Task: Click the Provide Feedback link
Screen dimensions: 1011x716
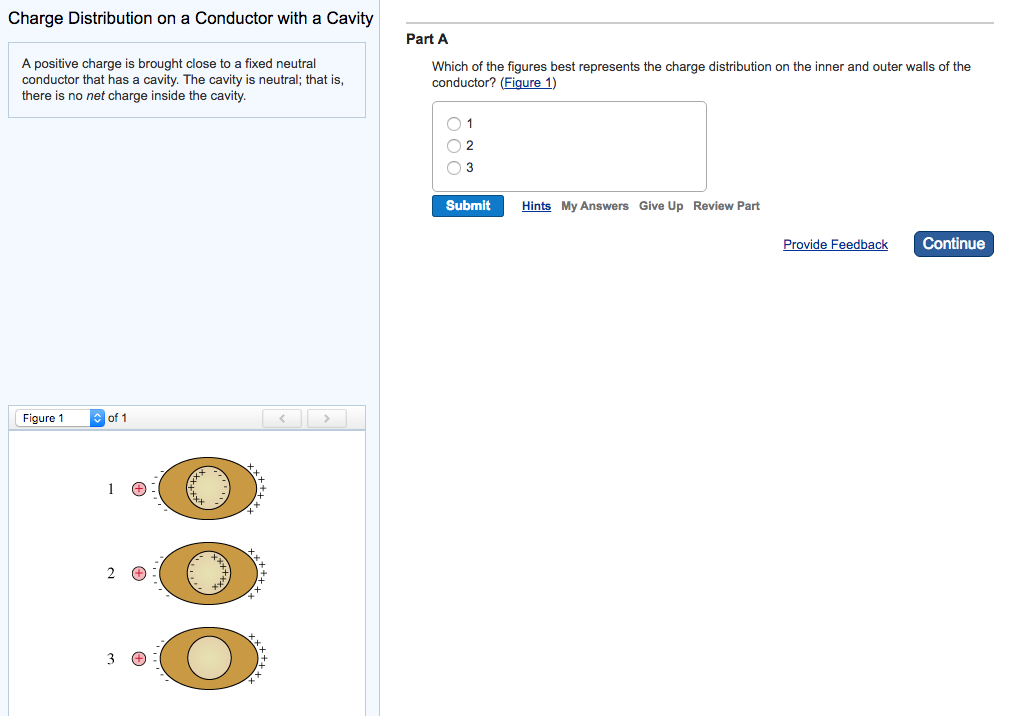Action: coord(835,245)
